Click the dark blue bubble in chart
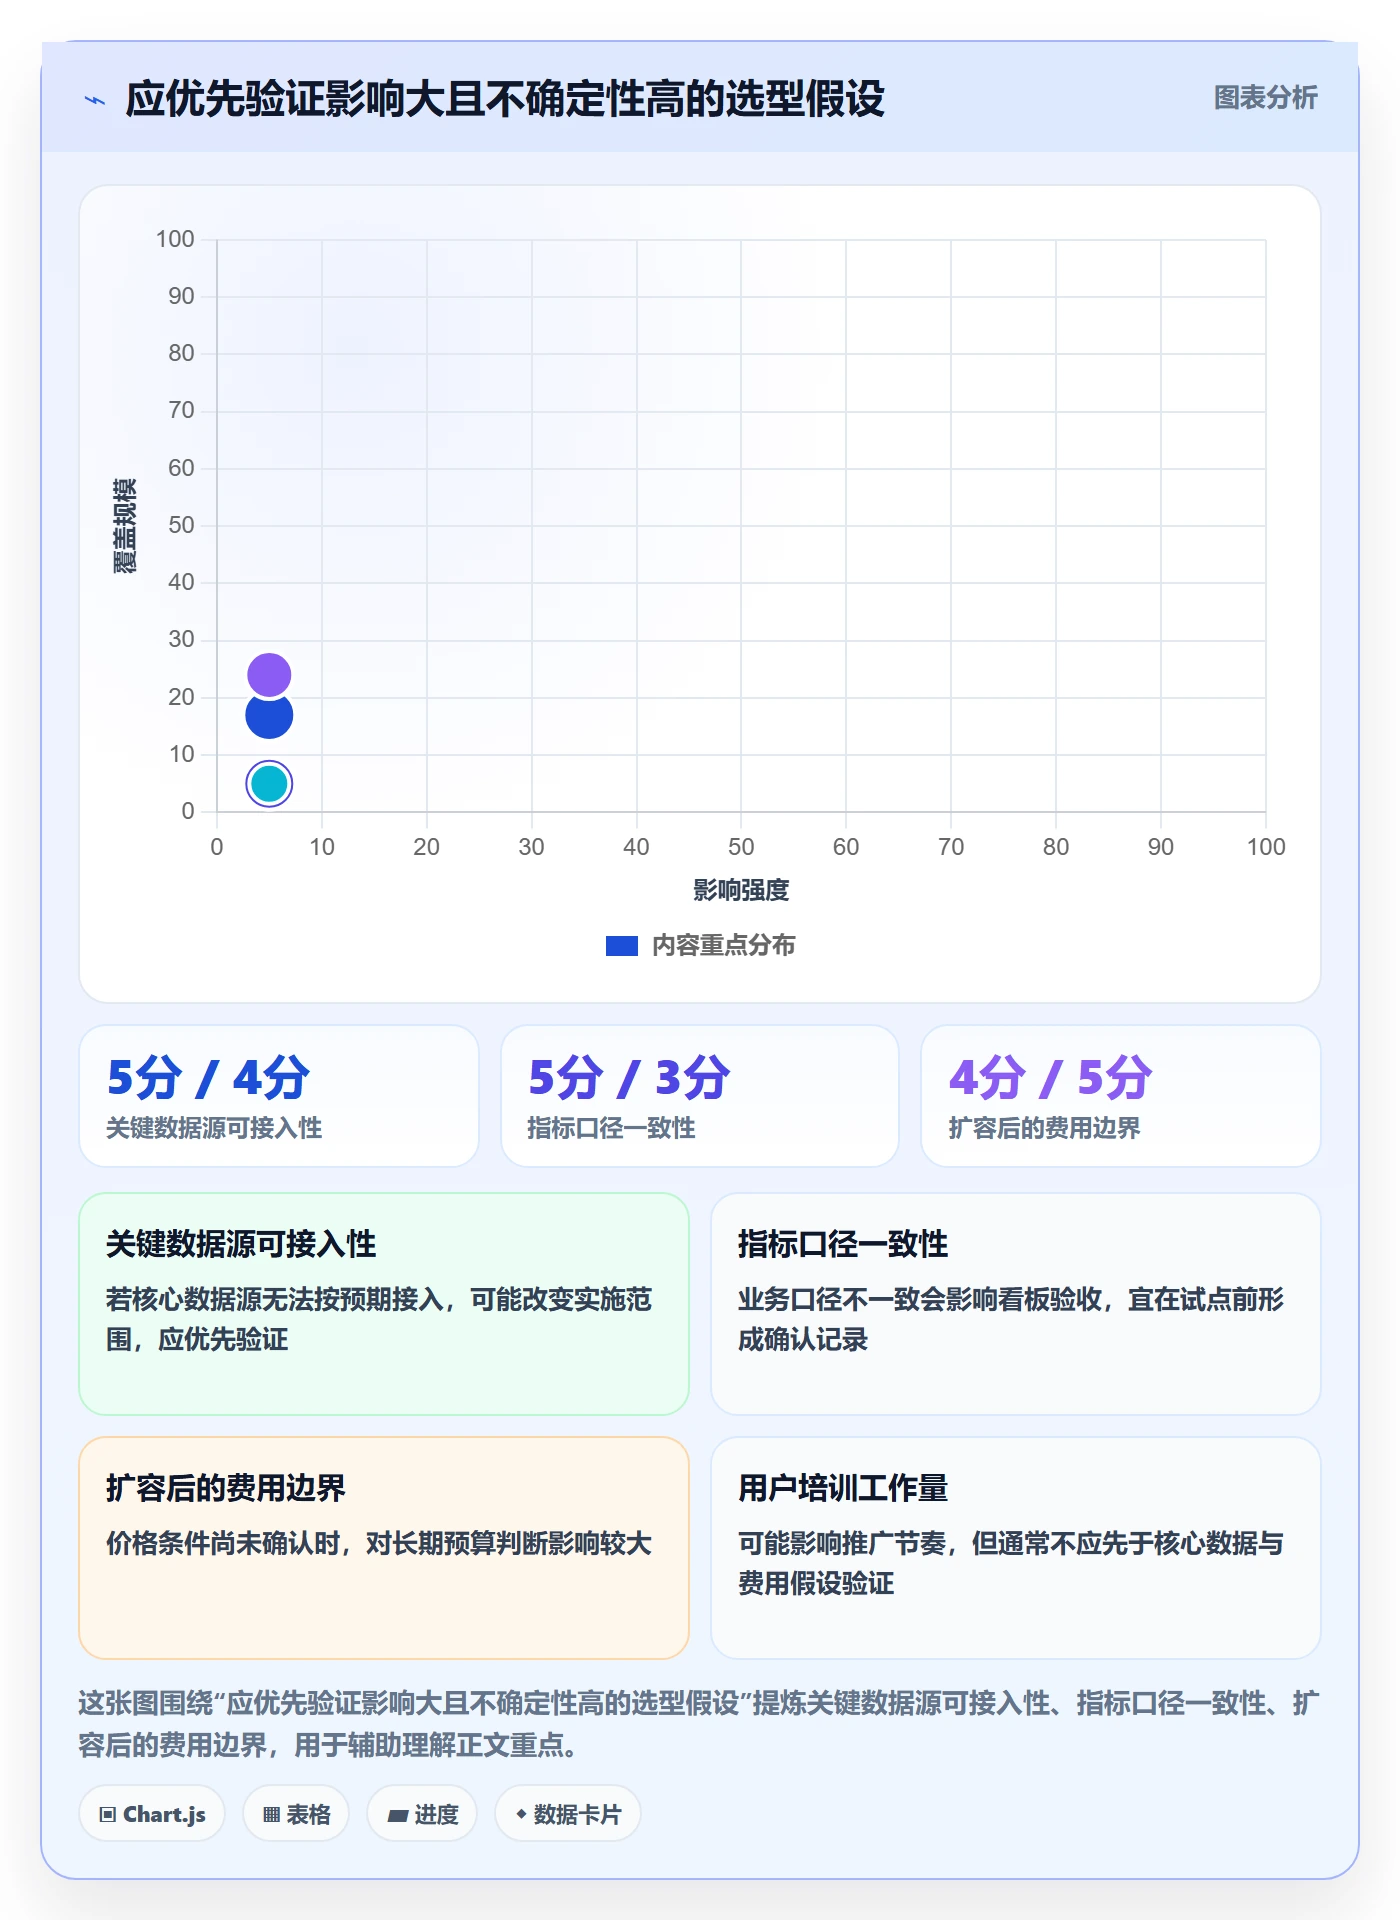Viewport: 1400px width, 1920px height. tap(269, 715)
